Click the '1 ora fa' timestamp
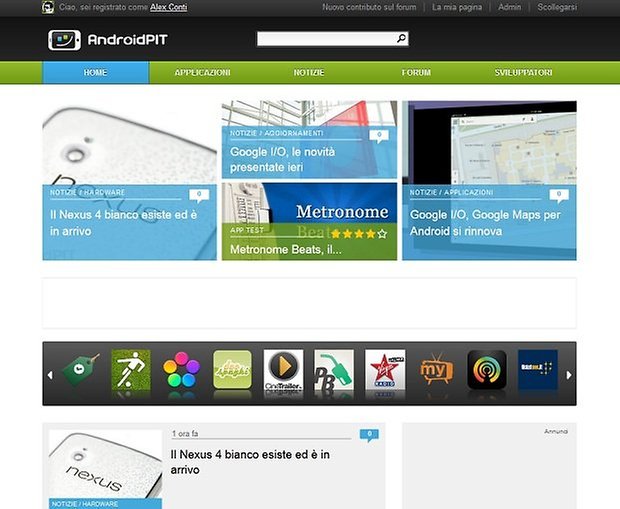 click(x=185, y=434)
